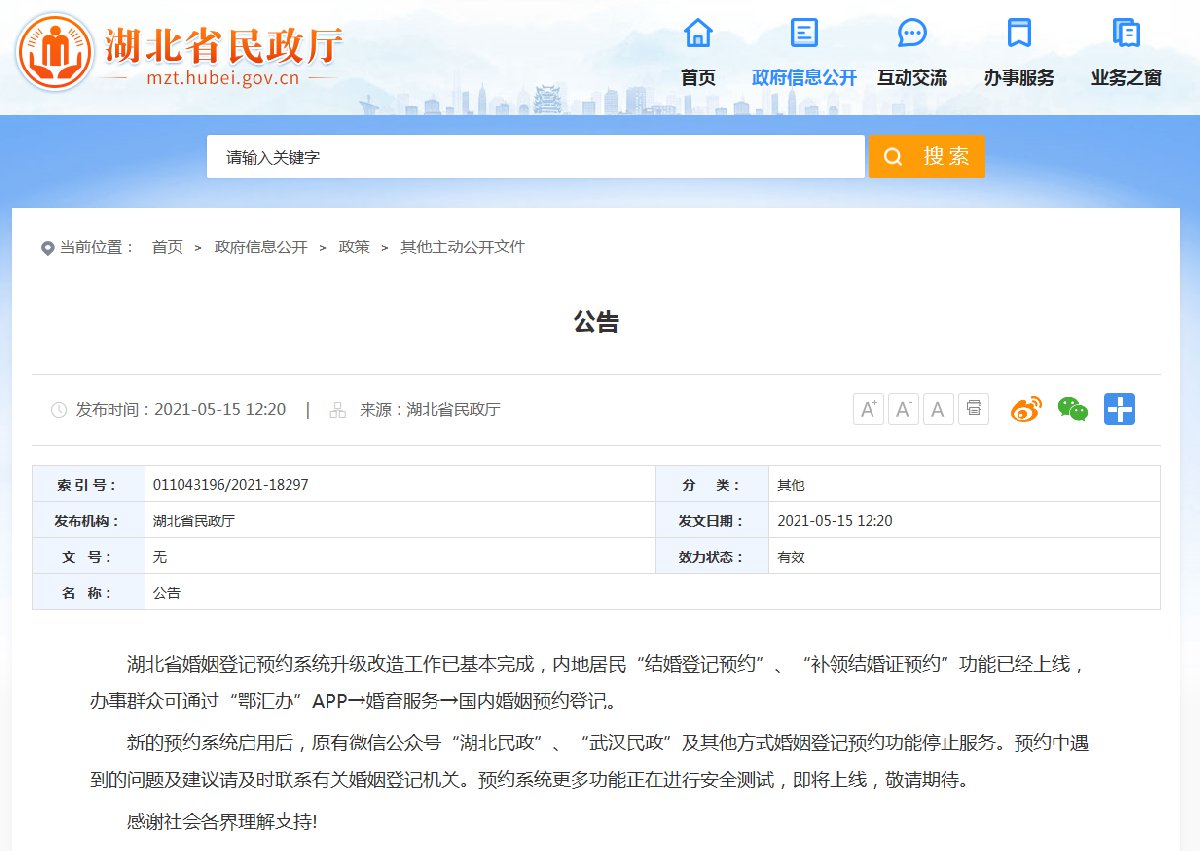
Task: Click the 政策 breadcrumb link
Action: pos(354,247)
